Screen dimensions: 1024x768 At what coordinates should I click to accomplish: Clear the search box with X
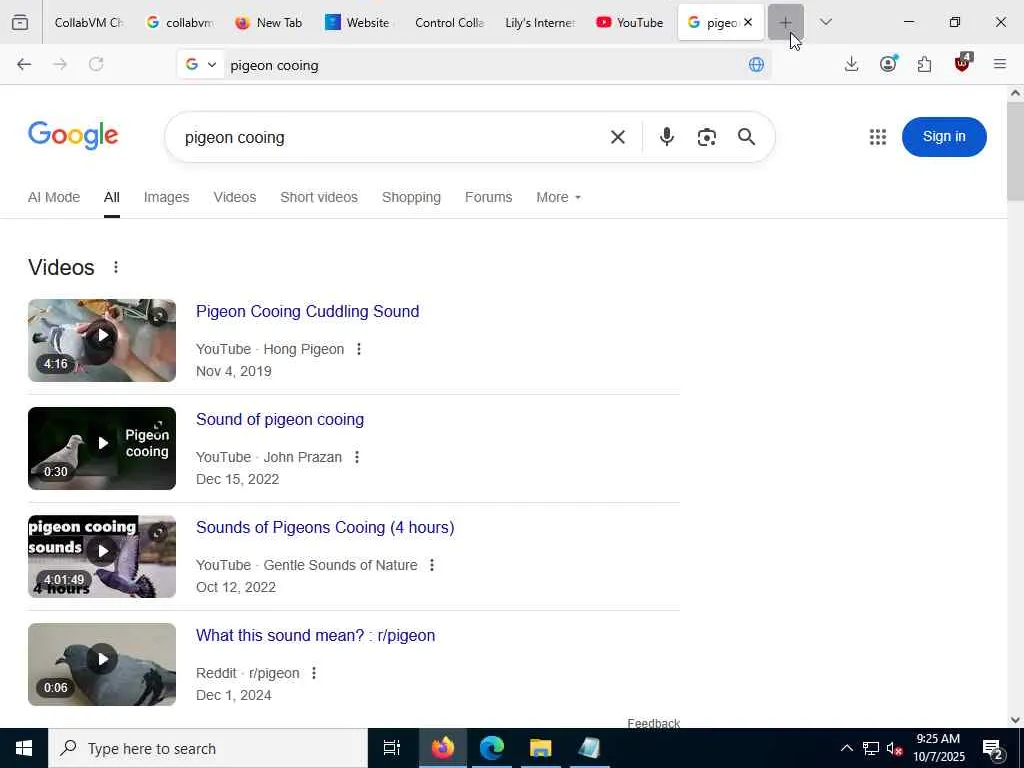tap(617, 137)
